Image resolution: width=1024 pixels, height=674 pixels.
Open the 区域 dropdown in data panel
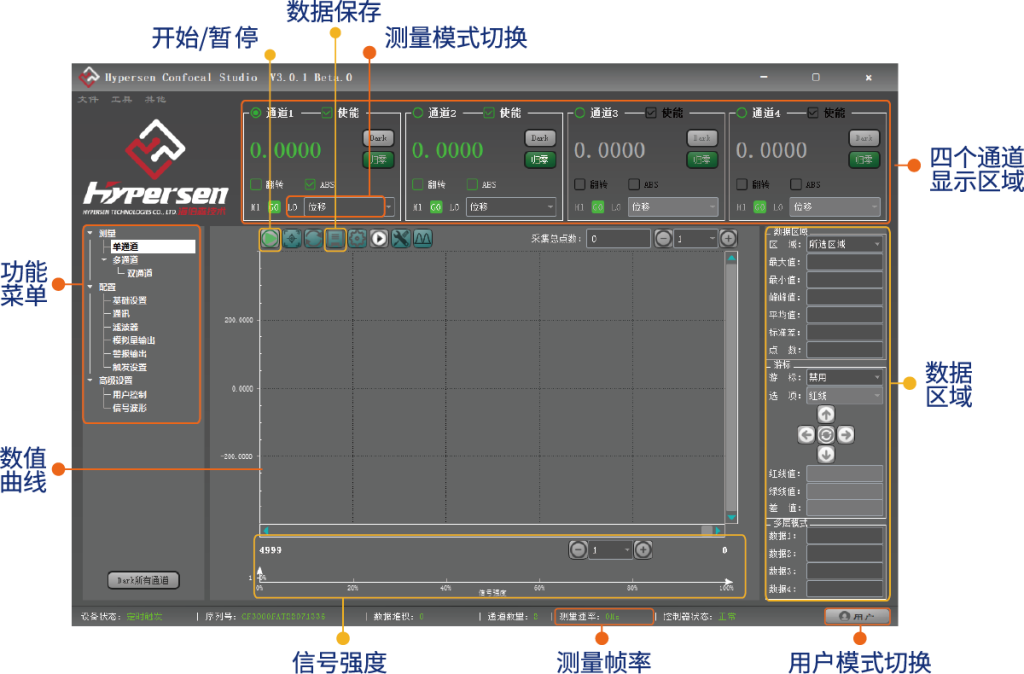(844, 244)
